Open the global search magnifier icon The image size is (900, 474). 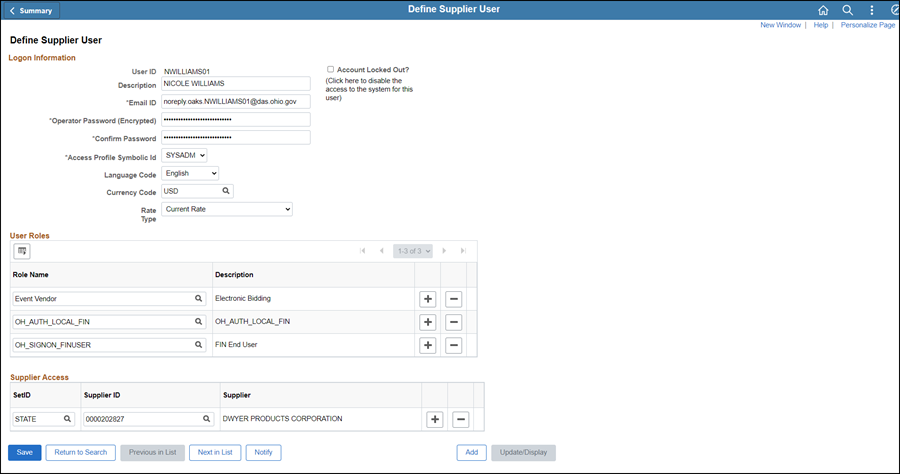pos(847,10)
